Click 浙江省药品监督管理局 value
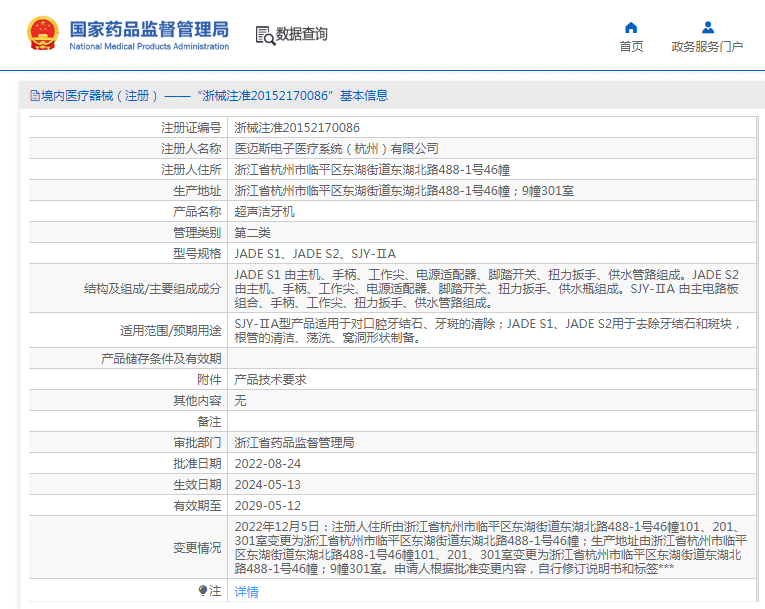Screen dimensions: 765x609 tap(294, 443)
